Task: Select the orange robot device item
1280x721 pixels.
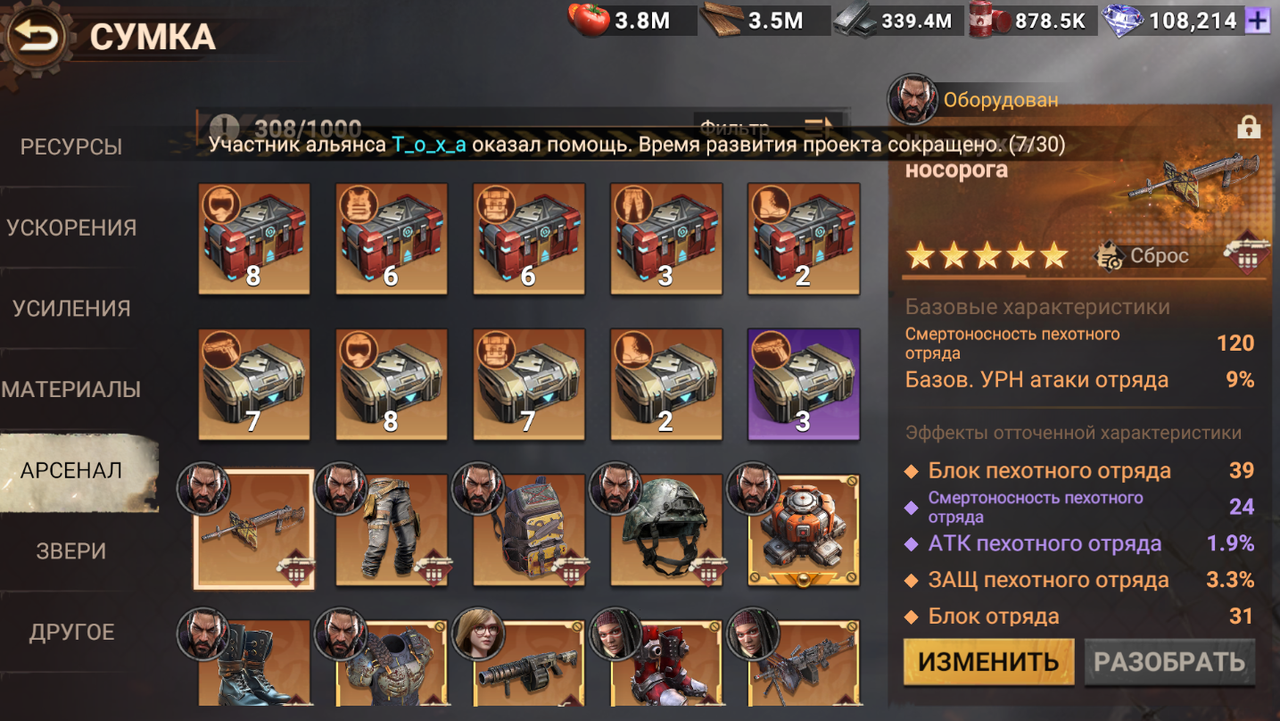Action: click(804, 529)
